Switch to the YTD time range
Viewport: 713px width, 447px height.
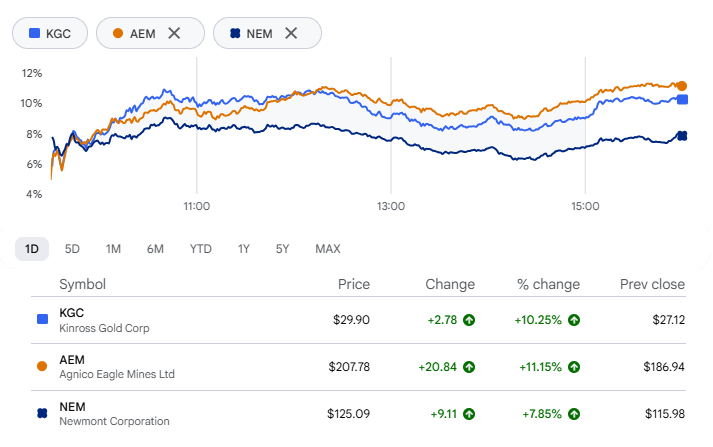(x=201, y=249)
